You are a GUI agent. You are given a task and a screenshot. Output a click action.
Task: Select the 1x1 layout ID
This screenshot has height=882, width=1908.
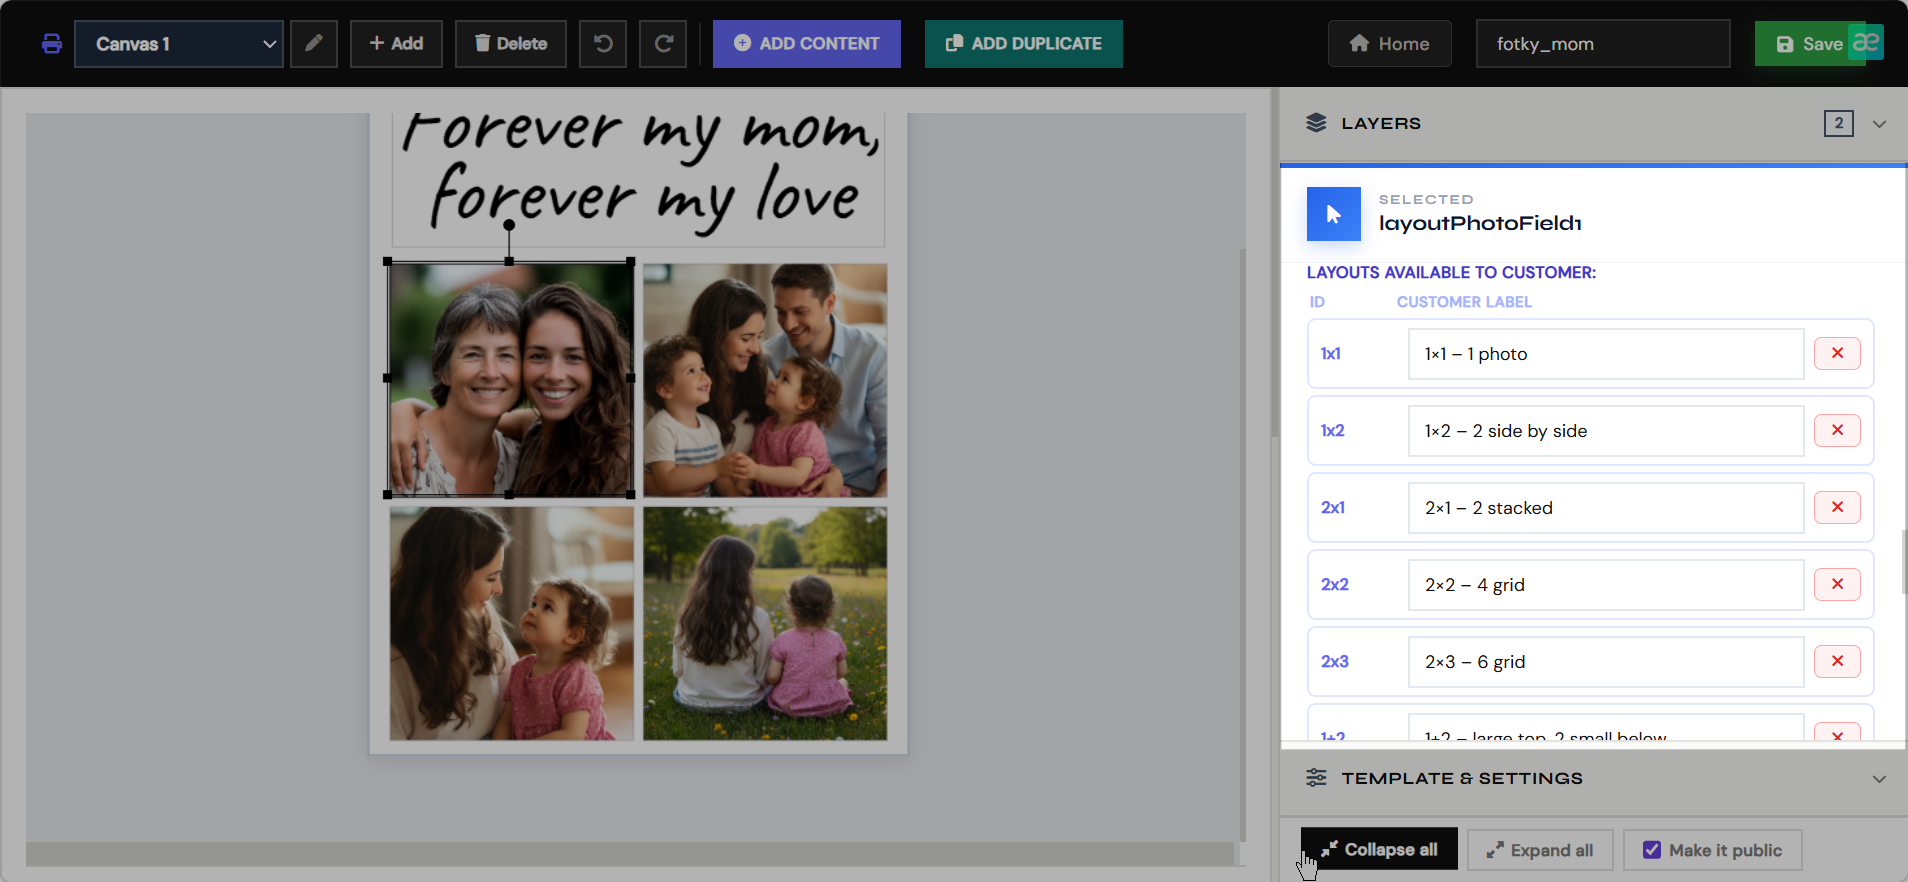click(1331, 354)
